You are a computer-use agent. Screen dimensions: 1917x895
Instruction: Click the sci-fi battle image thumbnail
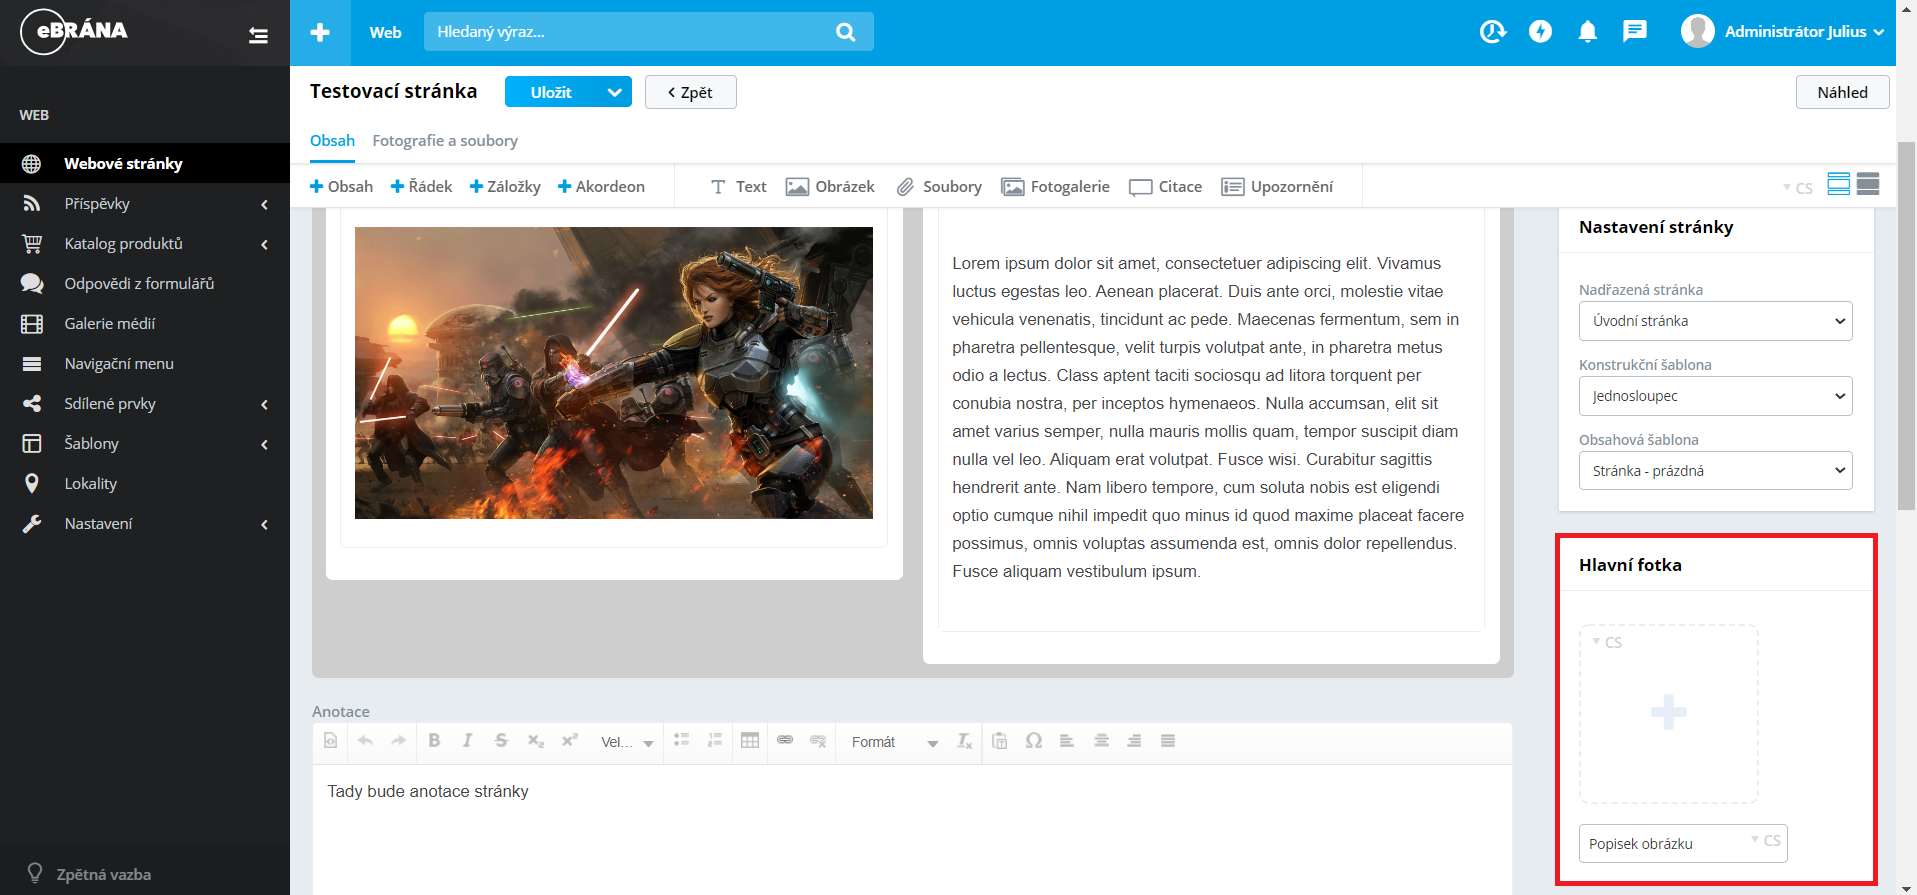point(614,373)
